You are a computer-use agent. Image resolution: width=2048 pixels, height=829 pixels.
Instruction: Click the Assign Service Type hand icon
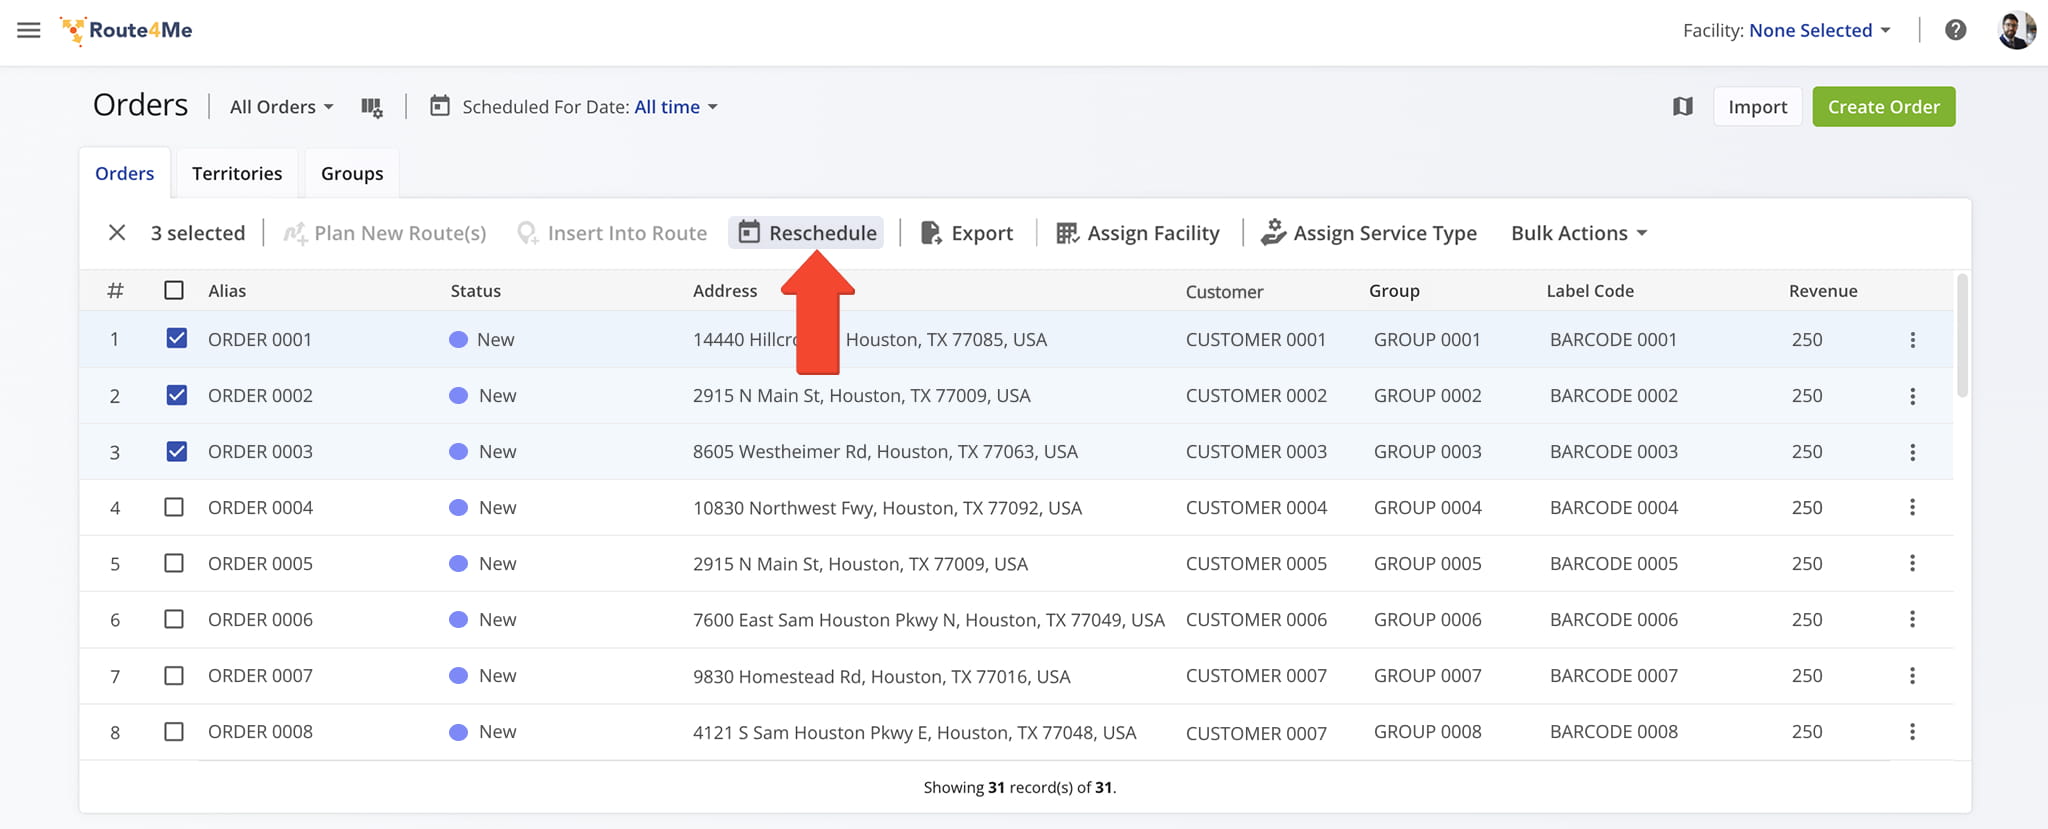1273,232
